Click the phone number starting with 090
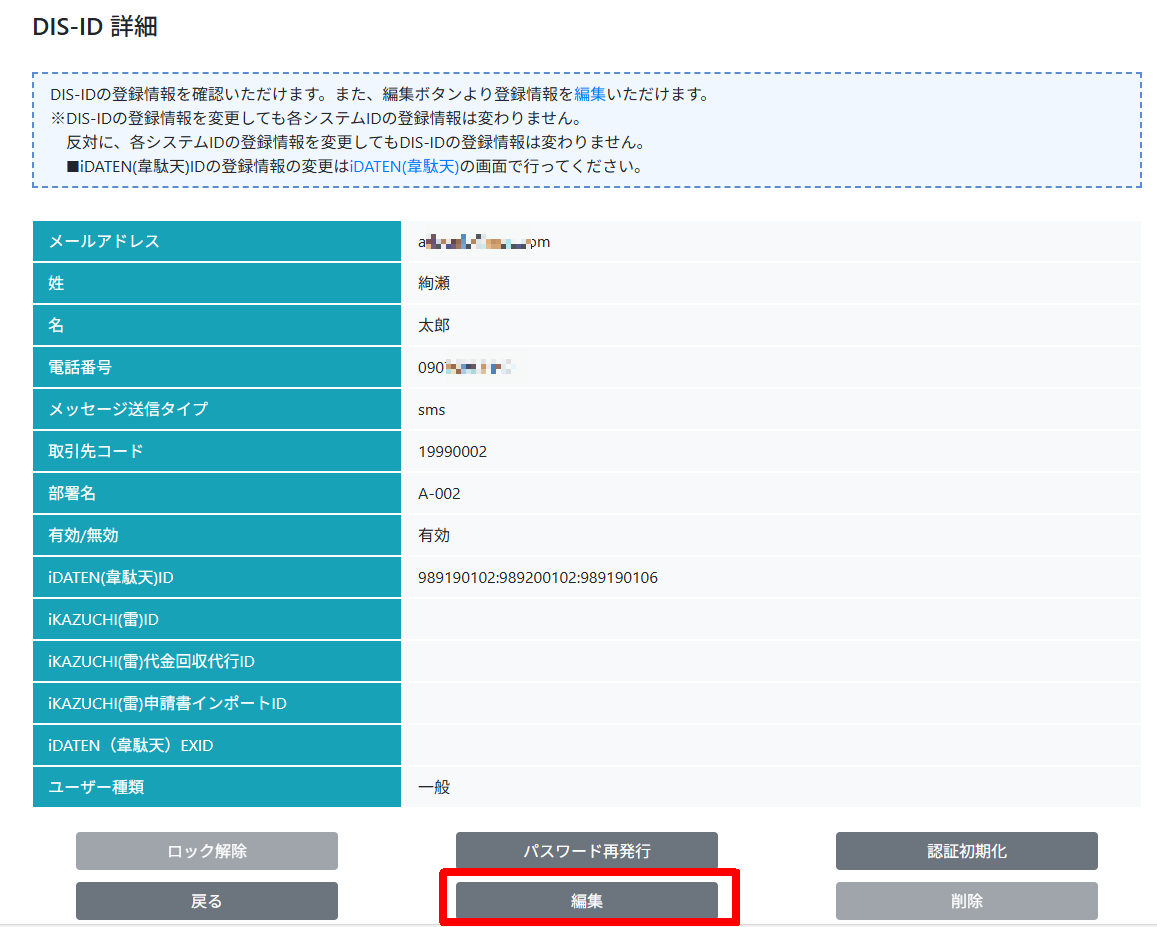1157x927 pixels. (465, 368)
